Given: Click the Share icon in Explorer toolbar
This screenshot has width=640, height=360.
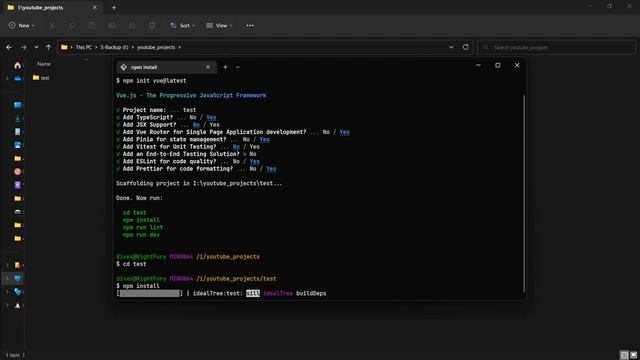Looking at the screenshot, I should coord(132,25).
